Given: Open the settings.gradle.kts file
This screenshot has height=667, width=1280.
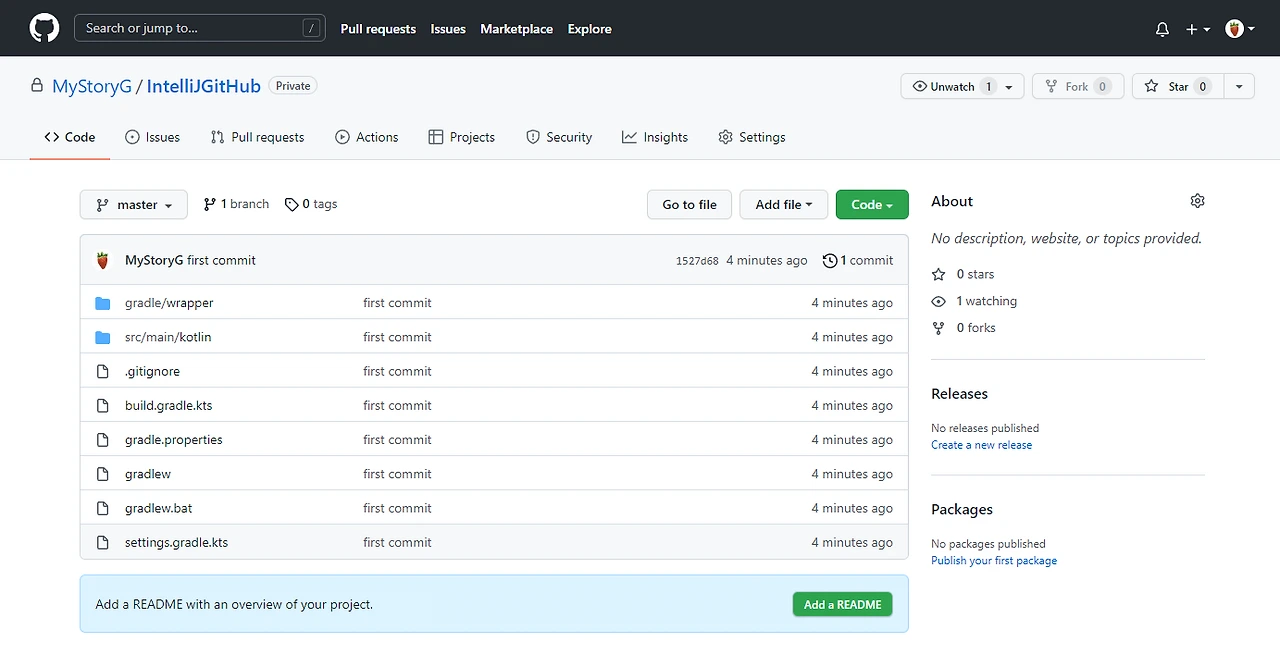Looking at the screenshot, I should coord(176,542).
